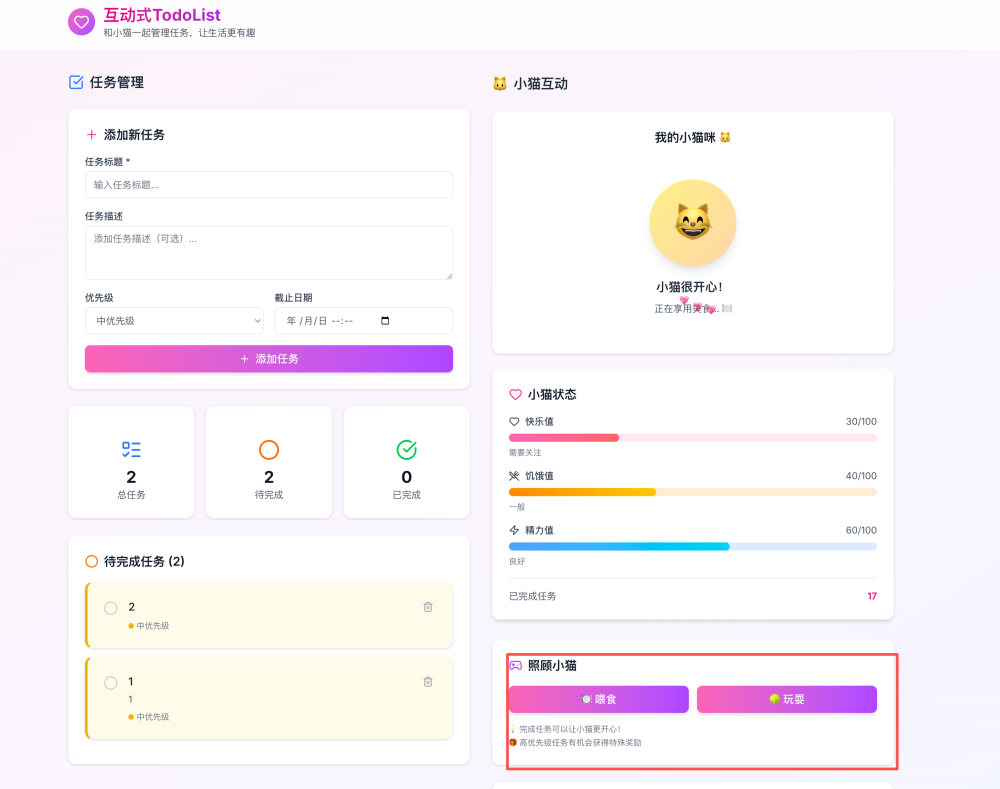1000x789 pixels.
Task: Click the trash icon on task 2
Action: click(x=428, y=606)
